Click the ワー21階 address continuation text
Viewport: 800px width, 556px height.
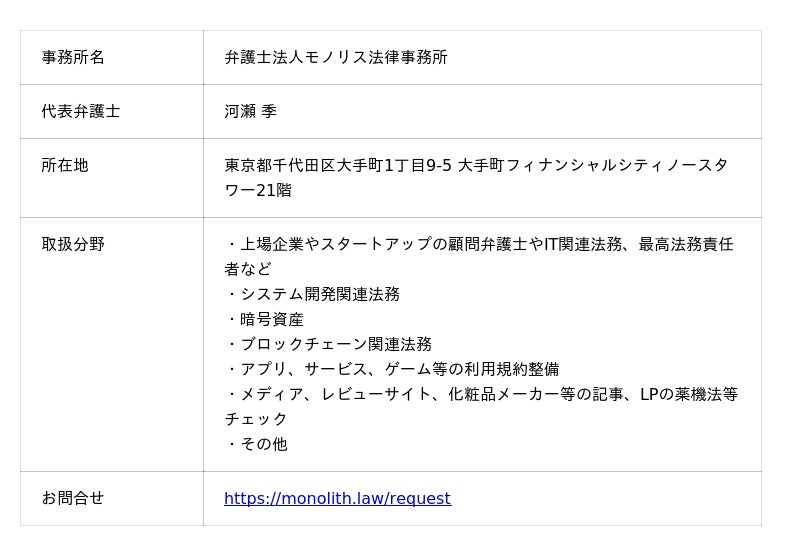tap(258, 190)
